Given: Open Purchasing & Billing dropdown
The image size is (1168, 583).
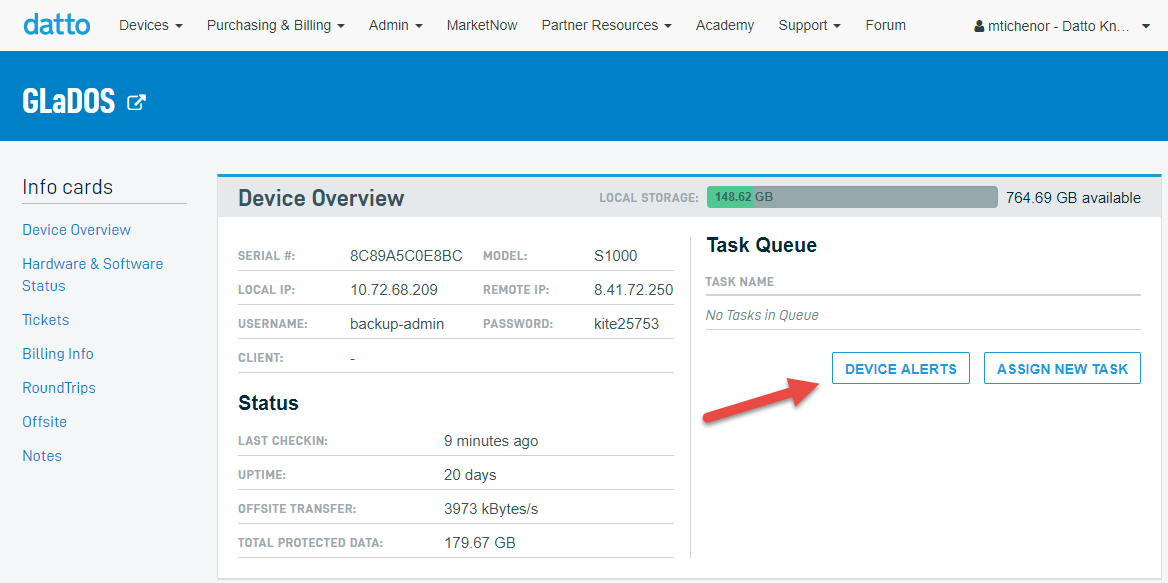Looking at the screenshot, I should (x=275, y=25).
